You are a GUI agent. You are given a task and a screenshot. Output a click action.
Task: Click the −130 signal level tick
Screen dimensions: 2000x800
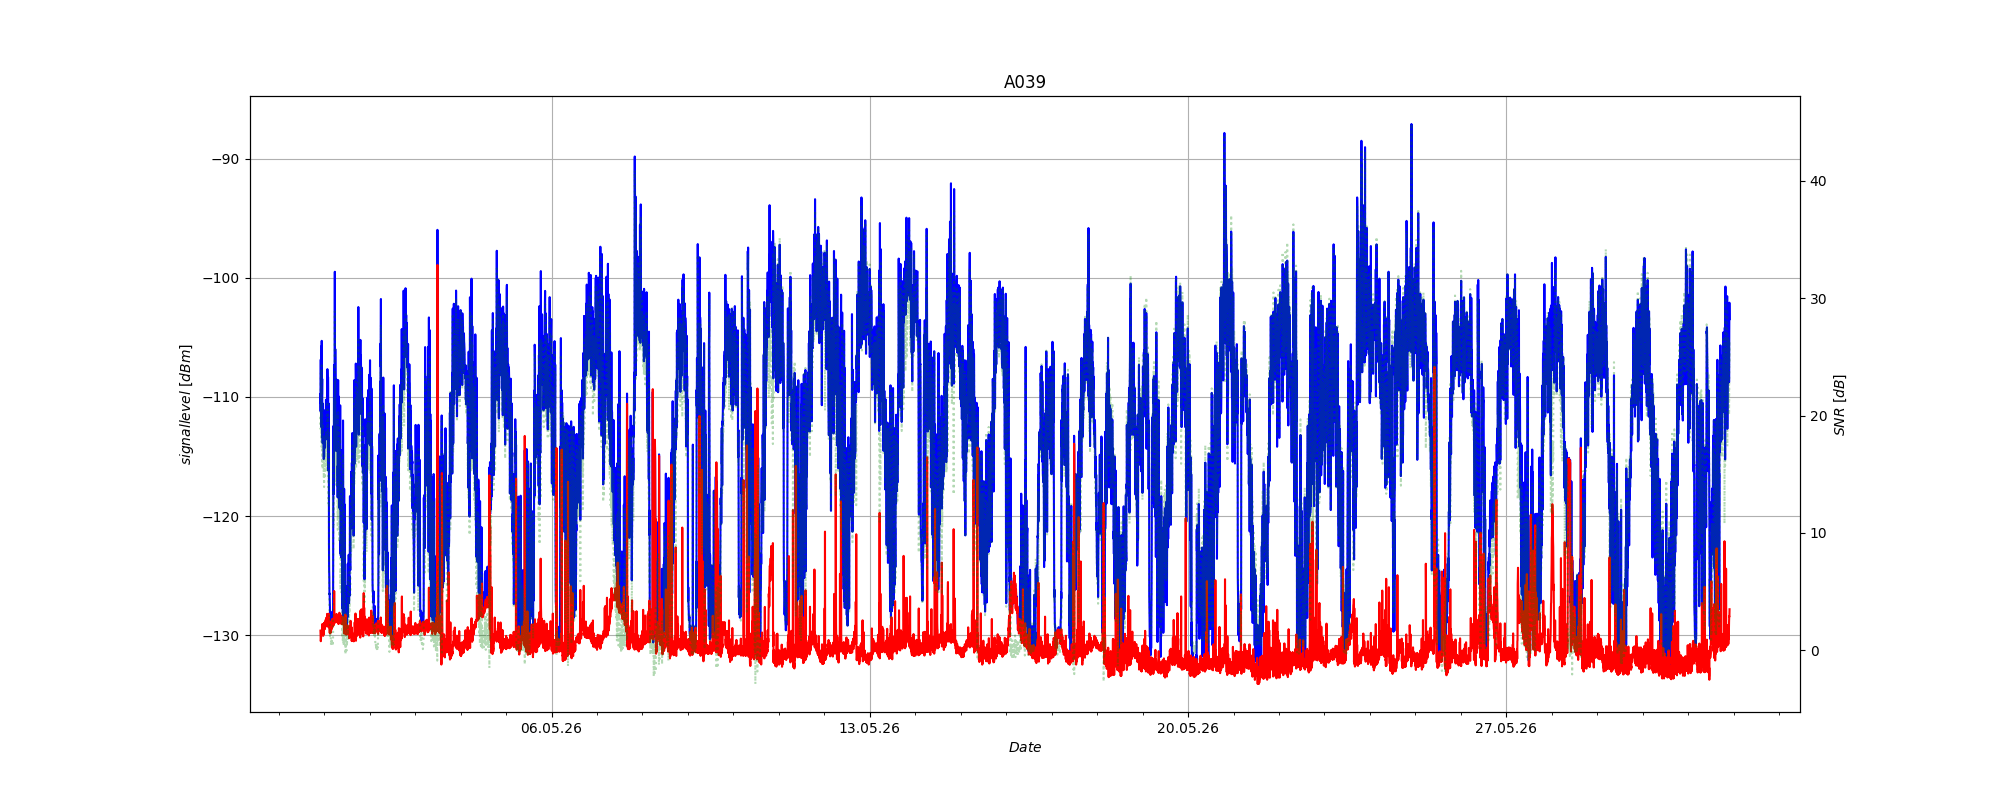coord(221,635)
